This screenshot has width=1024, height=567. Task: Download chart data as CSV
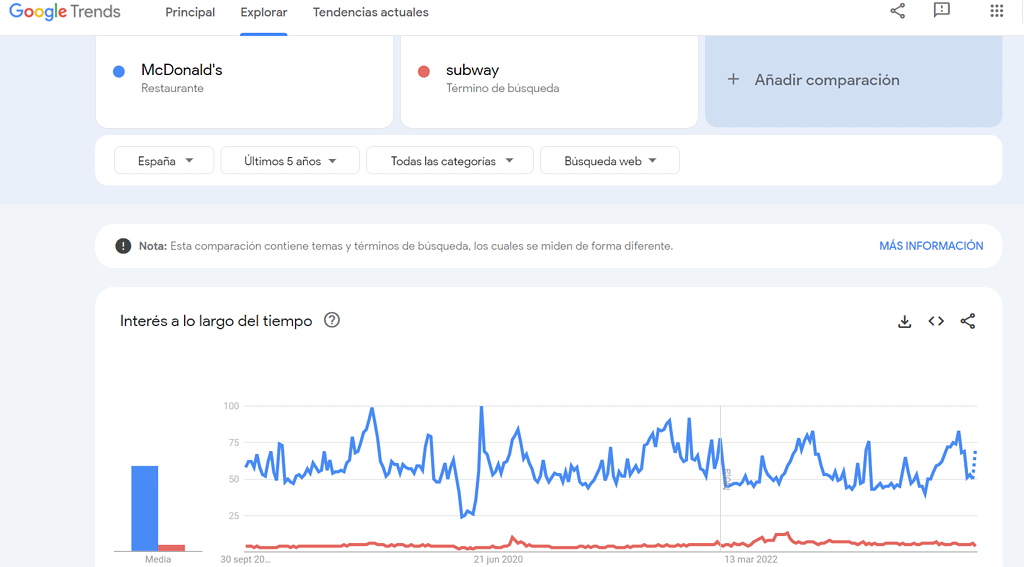[904, 321]
